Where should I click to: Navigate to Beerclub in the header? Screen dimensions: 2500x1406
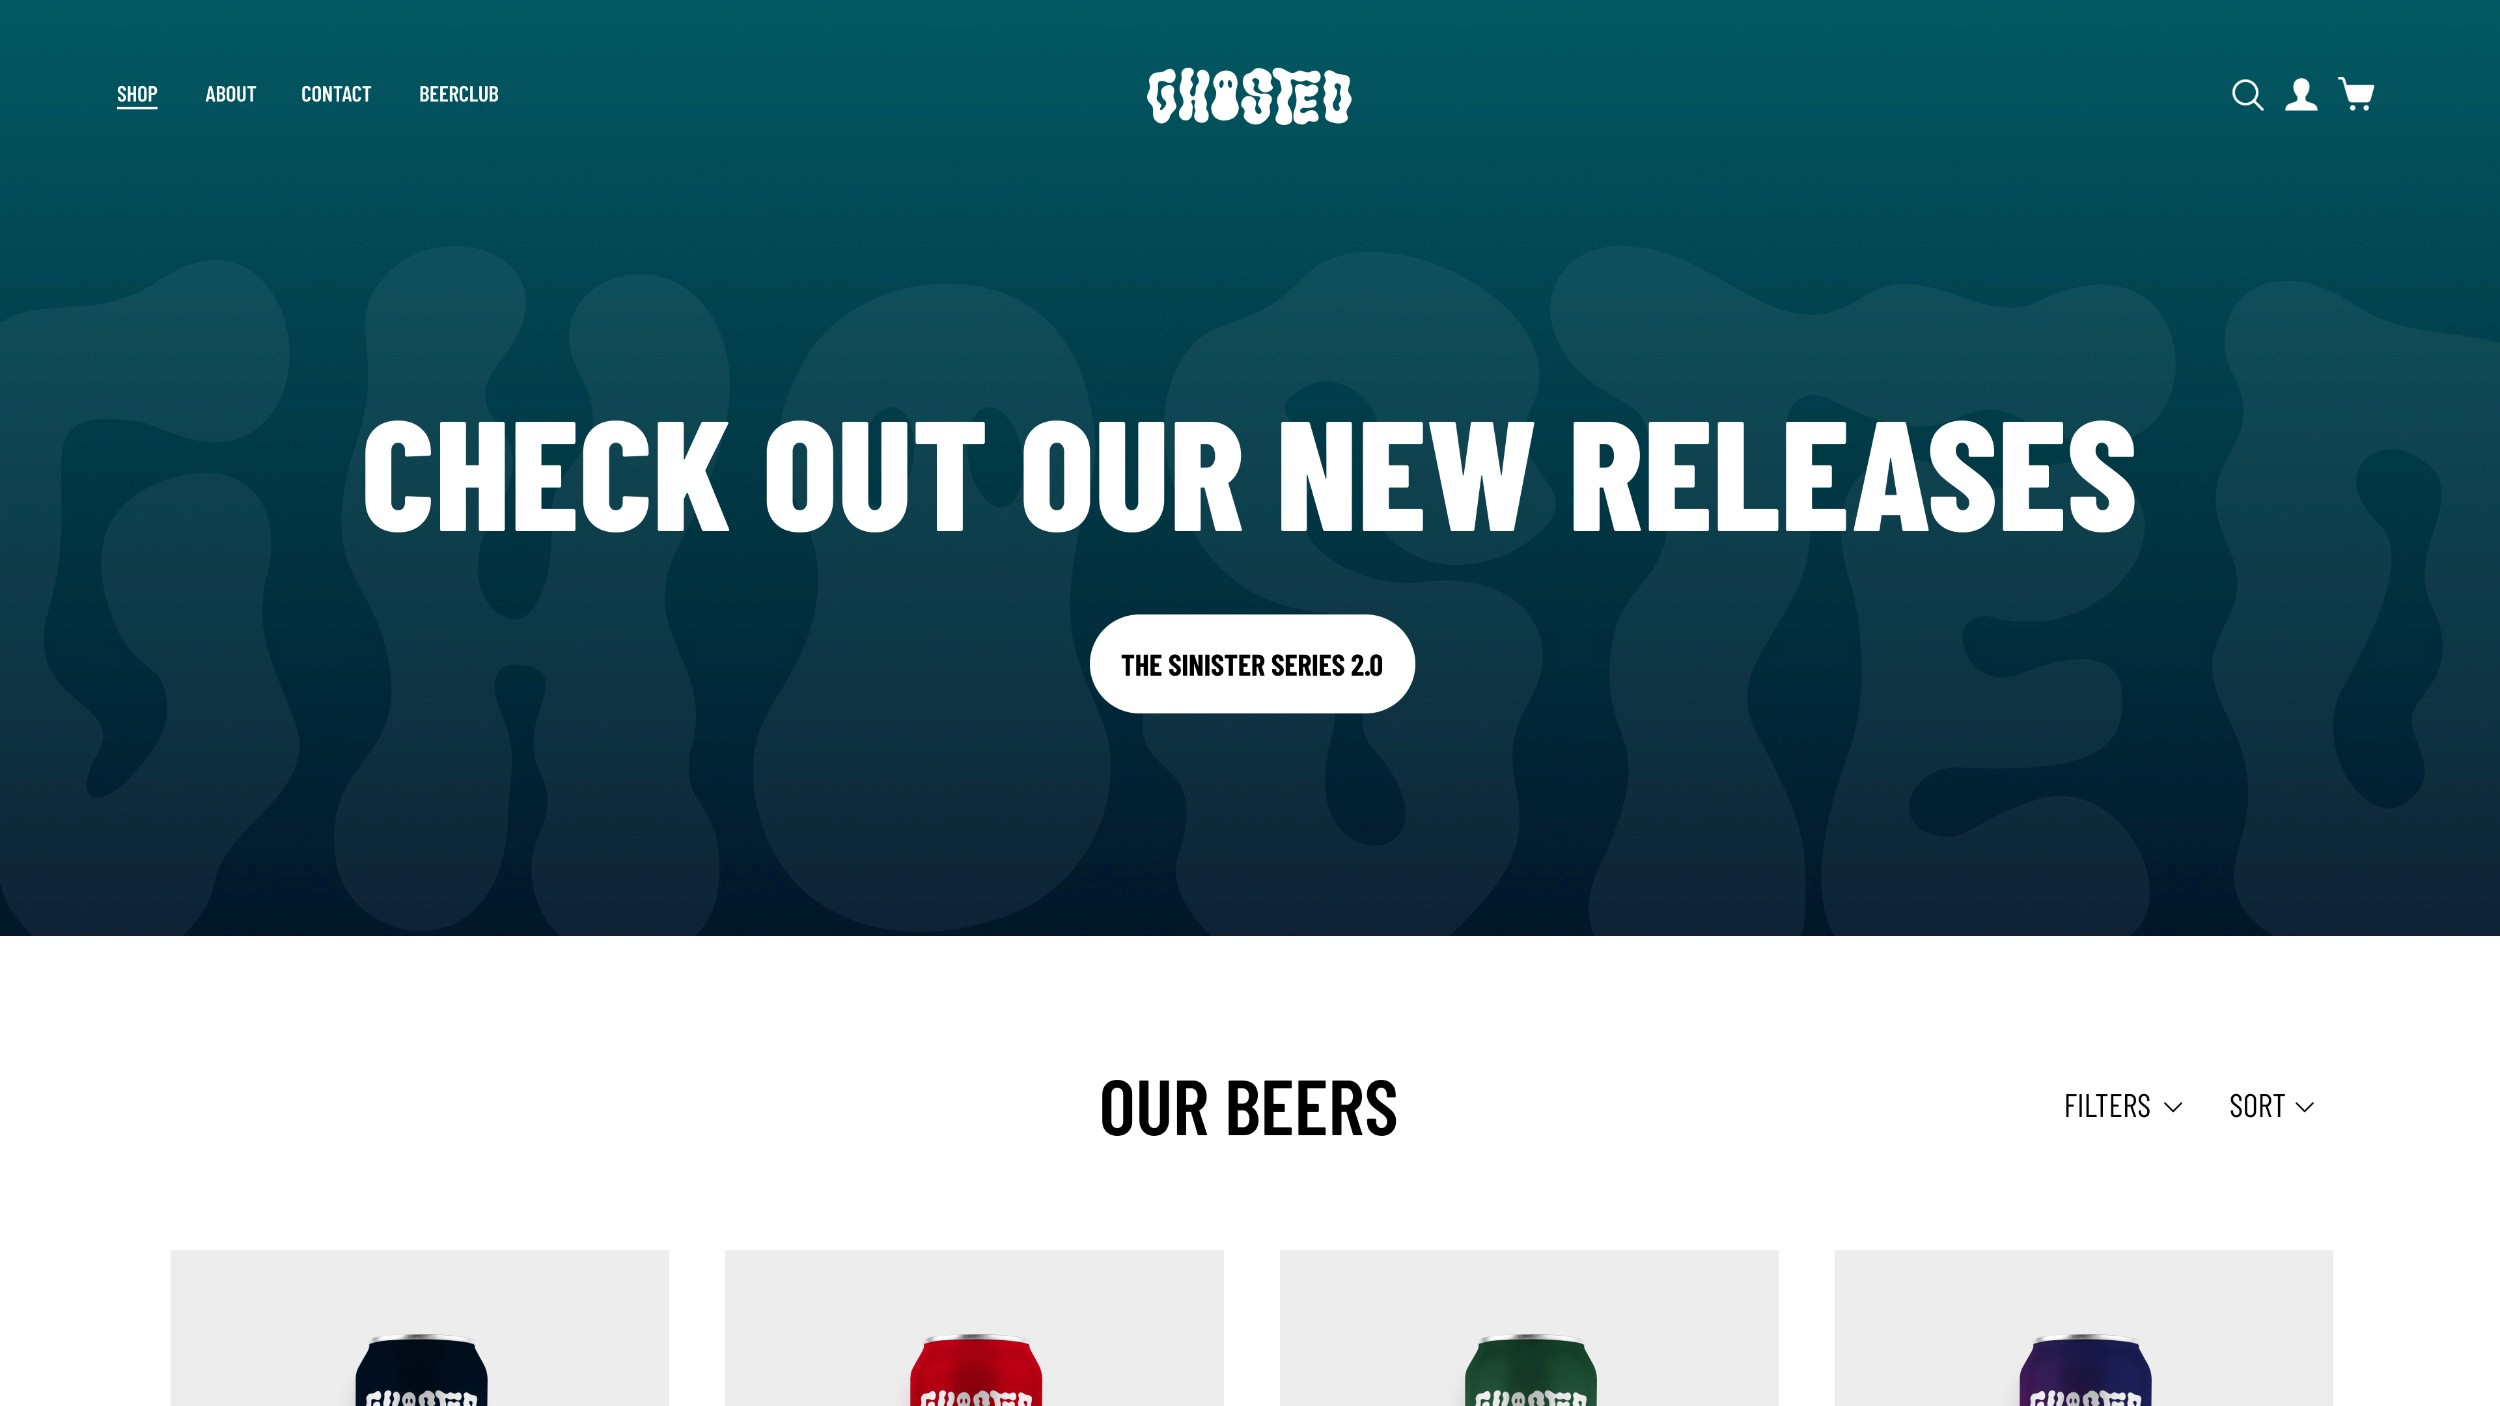coord(459,95)
